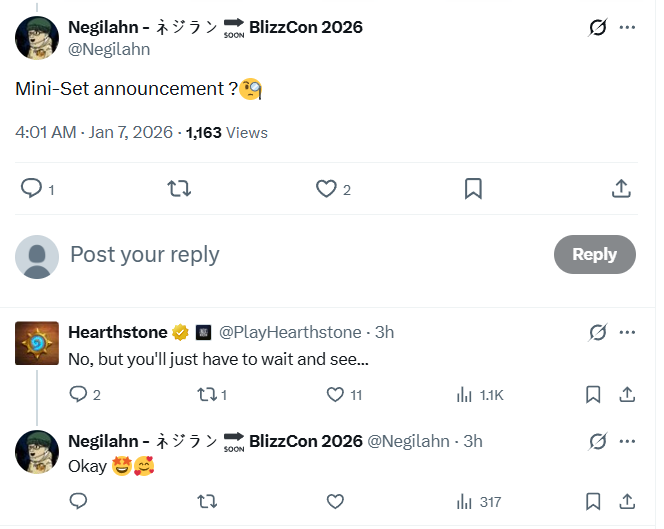Click reply icon on main tweet
This screenshot has width=664, height=529.
click(32, 188)
